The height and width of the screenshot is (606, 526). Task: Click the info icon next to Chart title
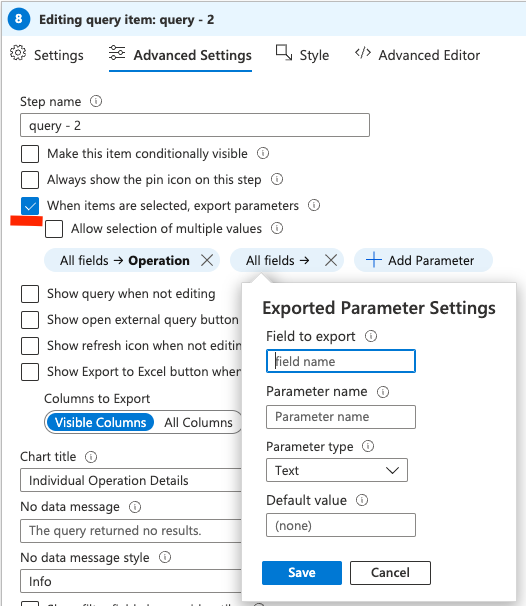click(91, 457)
